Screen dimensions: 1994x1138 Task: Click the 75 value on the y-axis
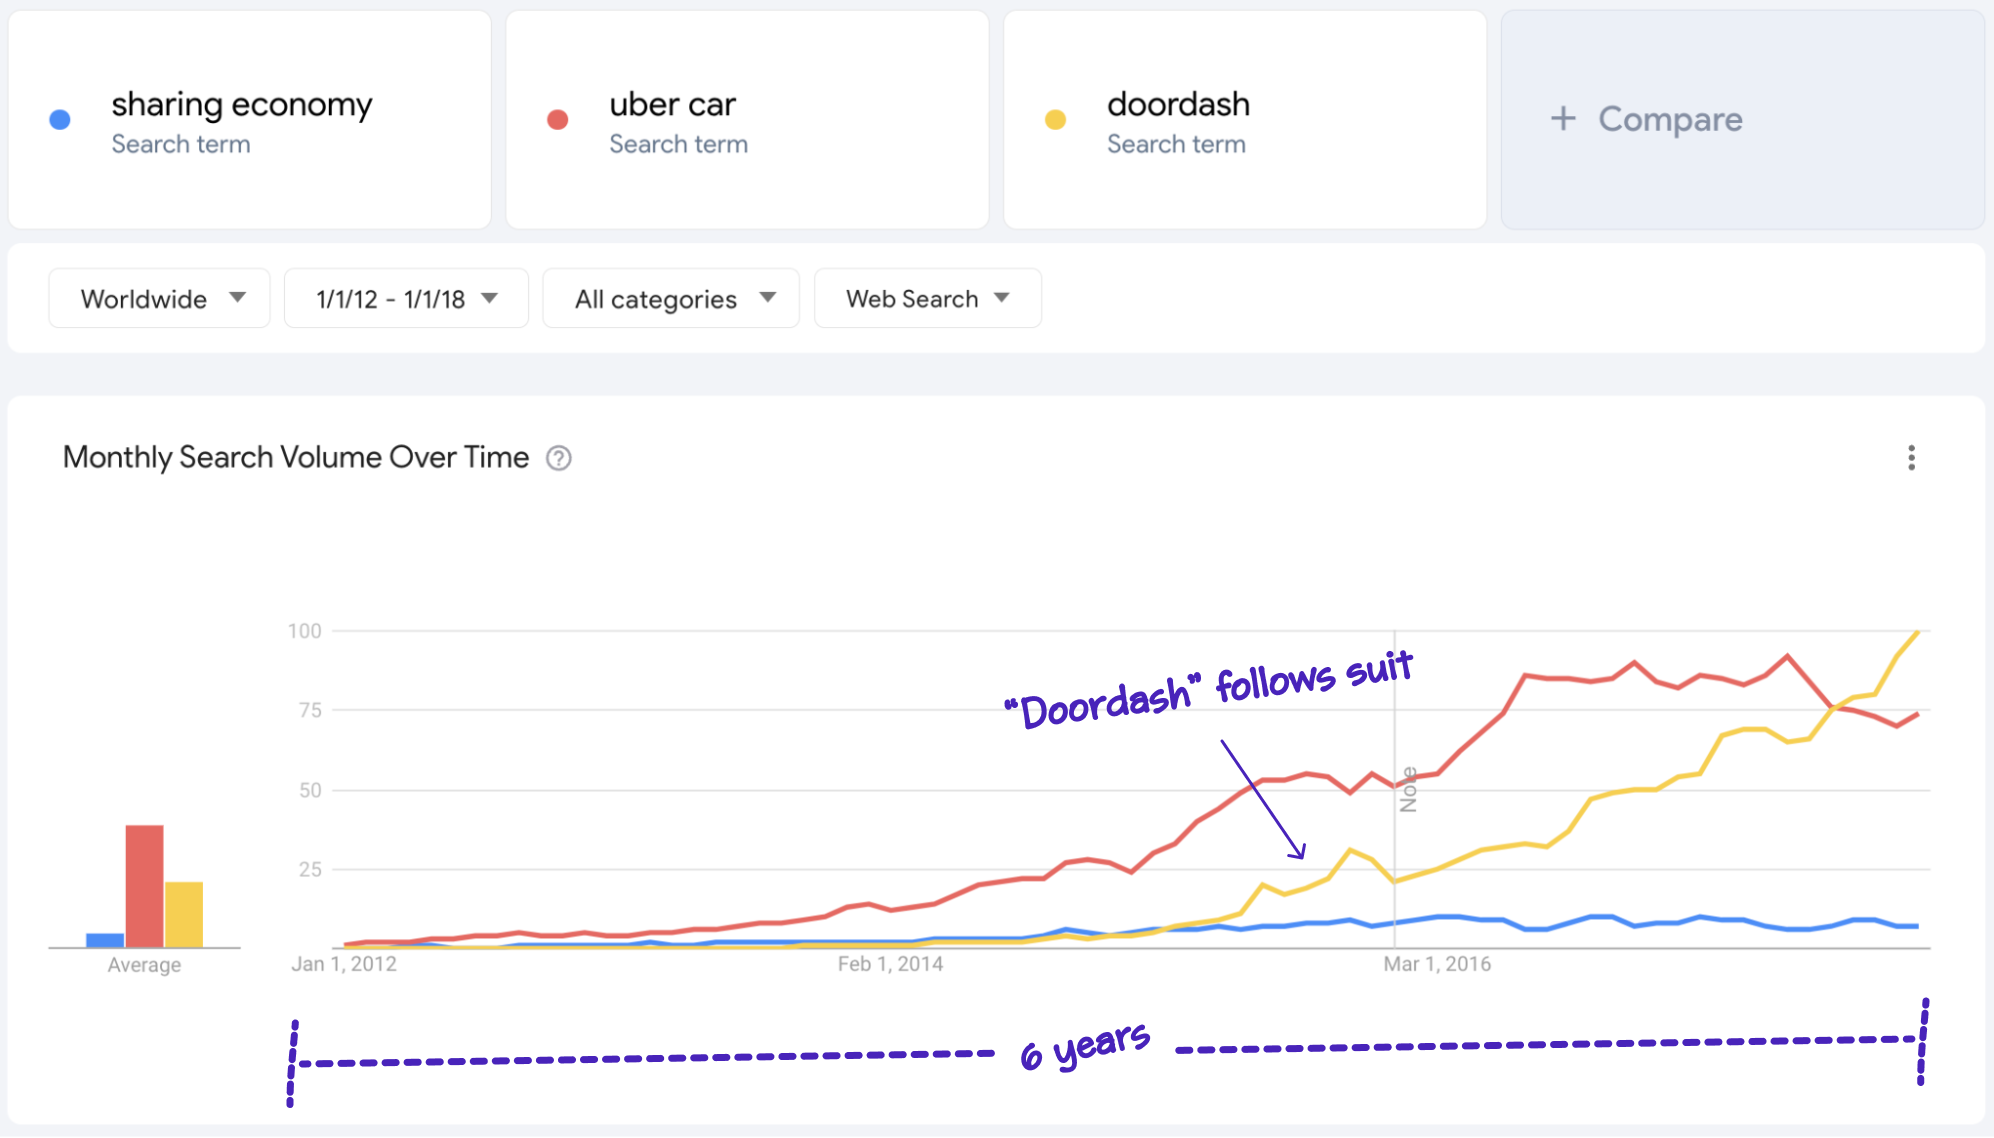coord(310,710)
